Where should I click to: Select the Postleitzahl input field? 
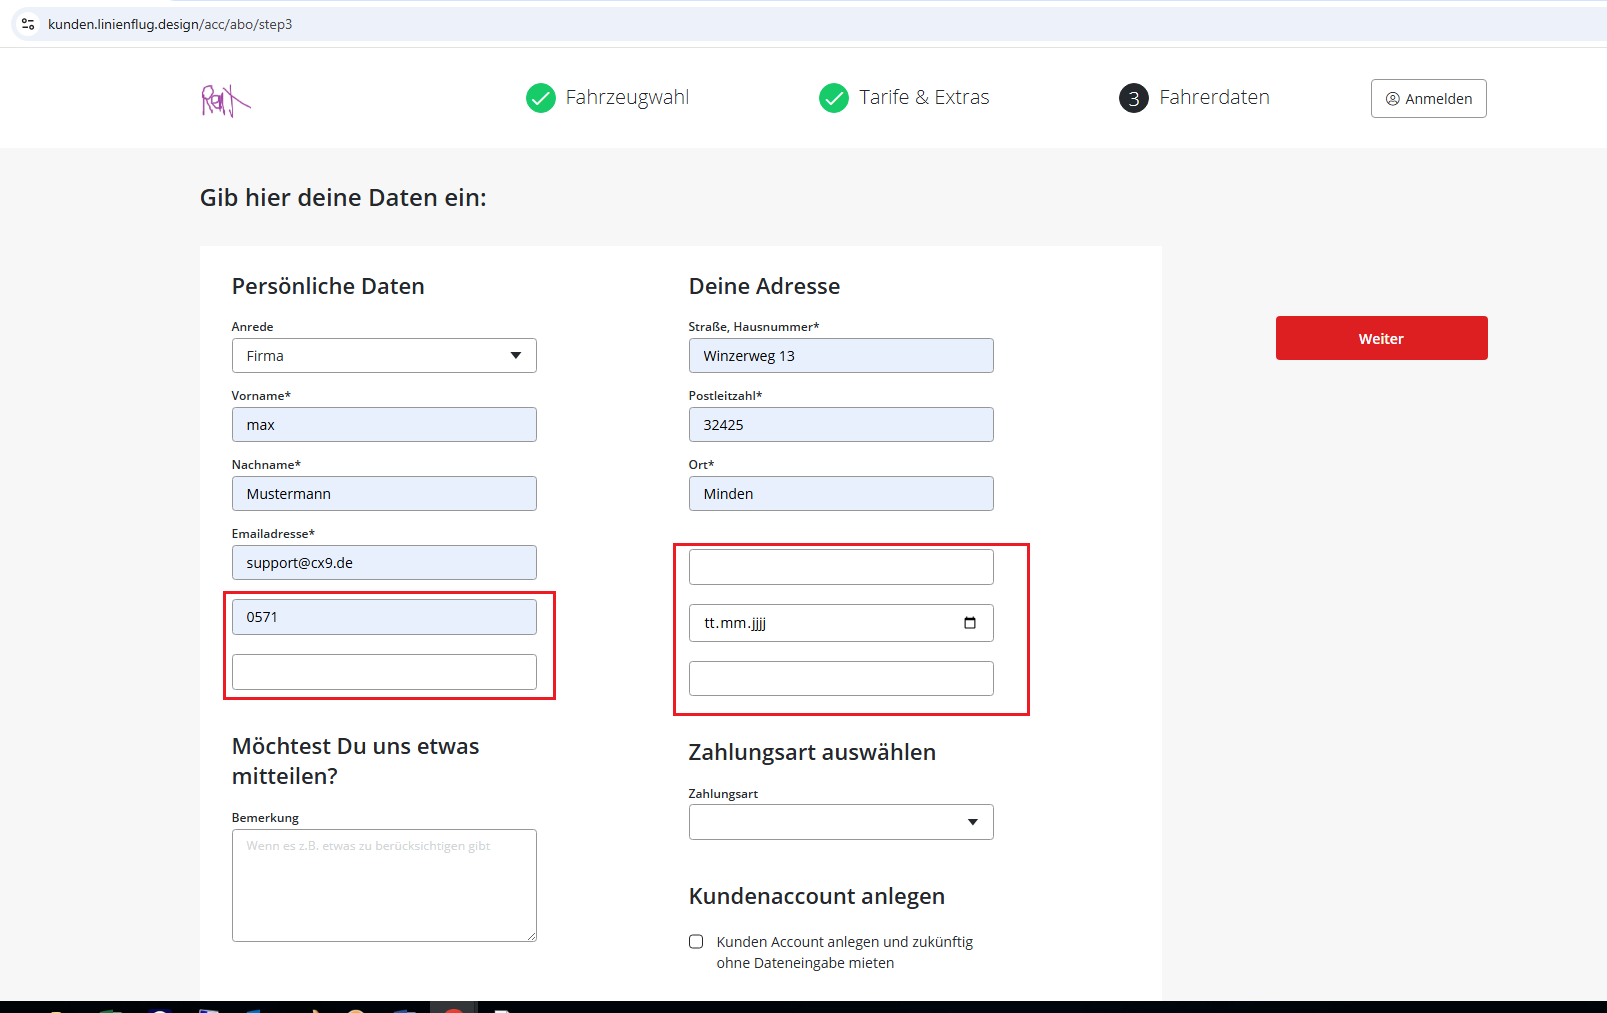(840, 425)
